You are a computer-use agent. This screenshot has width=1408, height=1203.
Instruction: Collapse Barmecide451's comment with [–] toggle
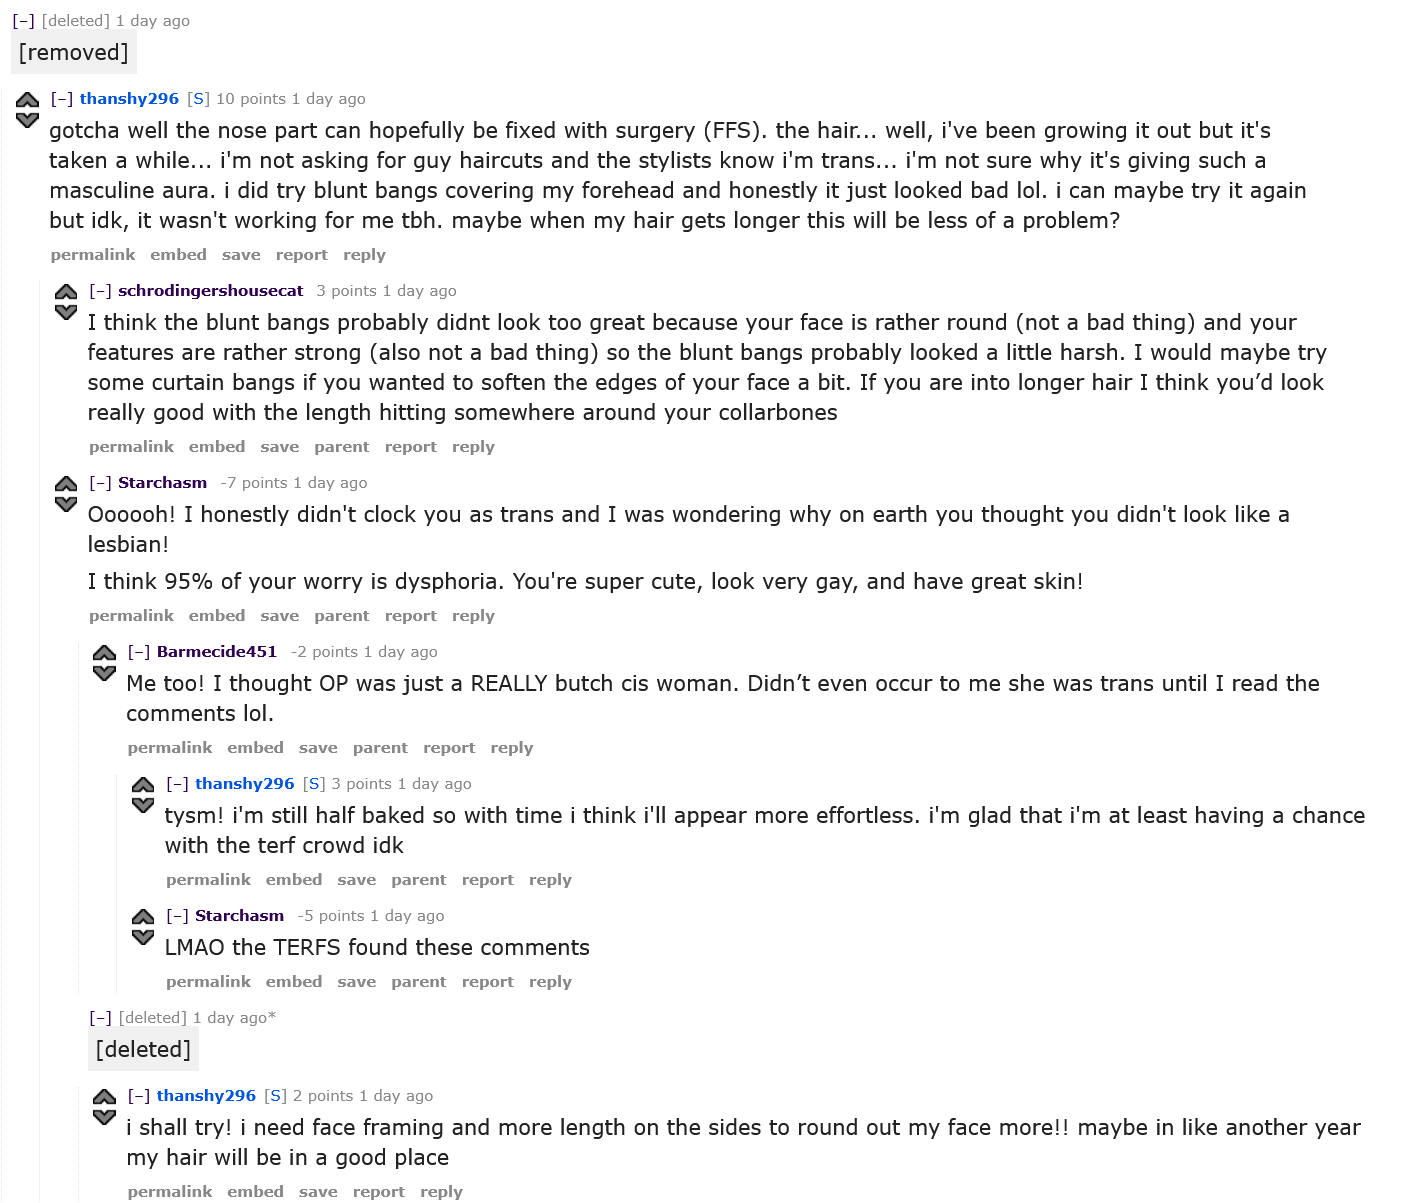139,652
